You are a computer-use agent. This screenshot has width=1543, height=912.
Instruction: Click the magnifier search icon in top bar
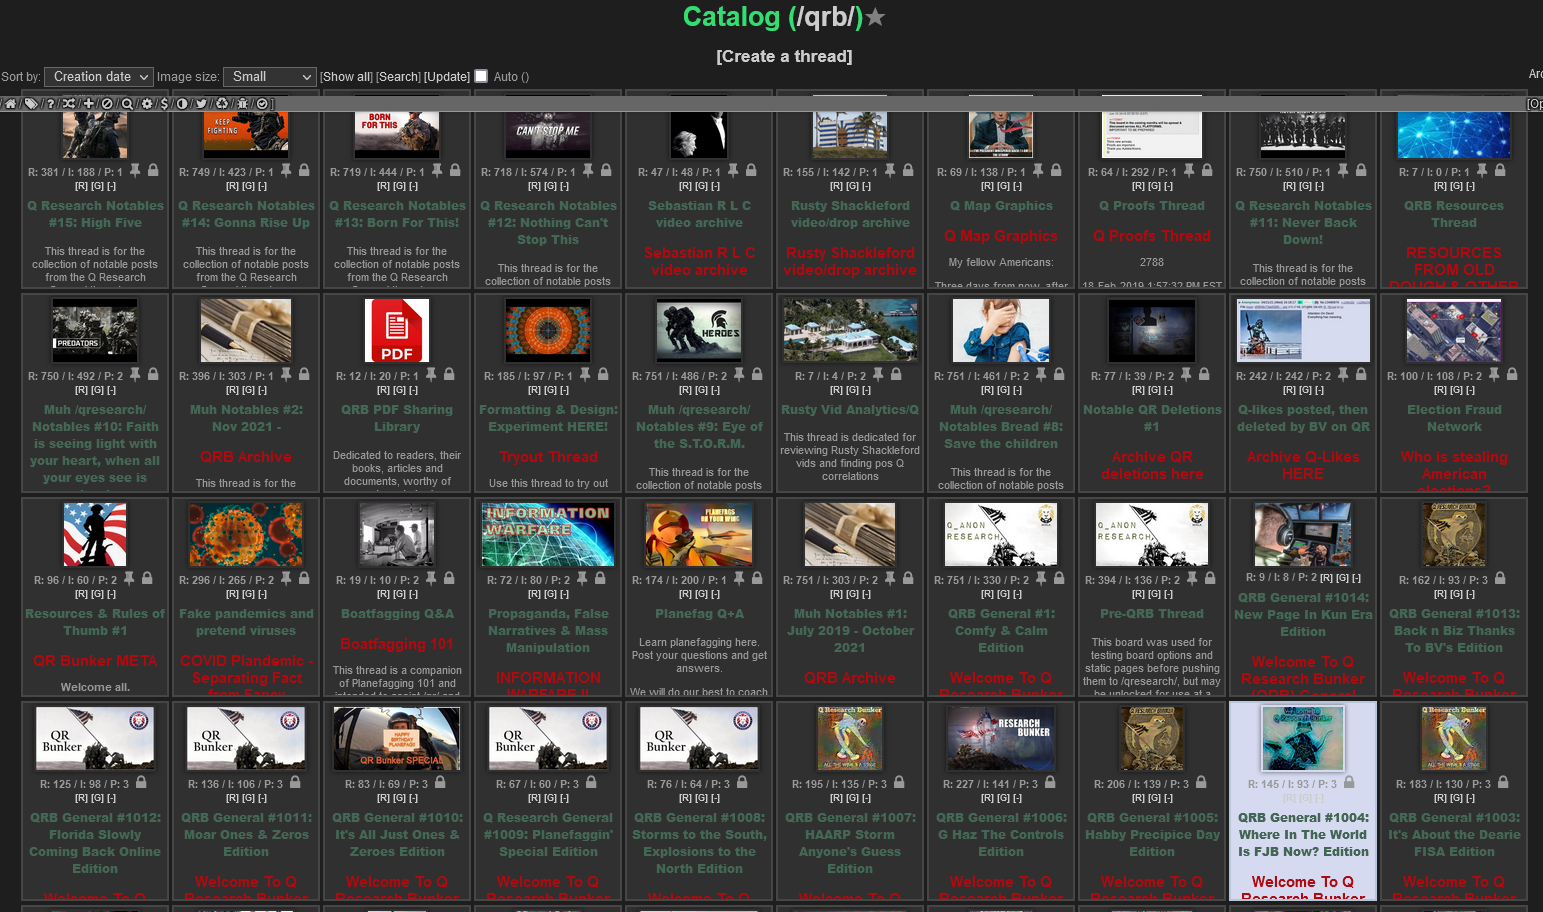tap(127, 104)
